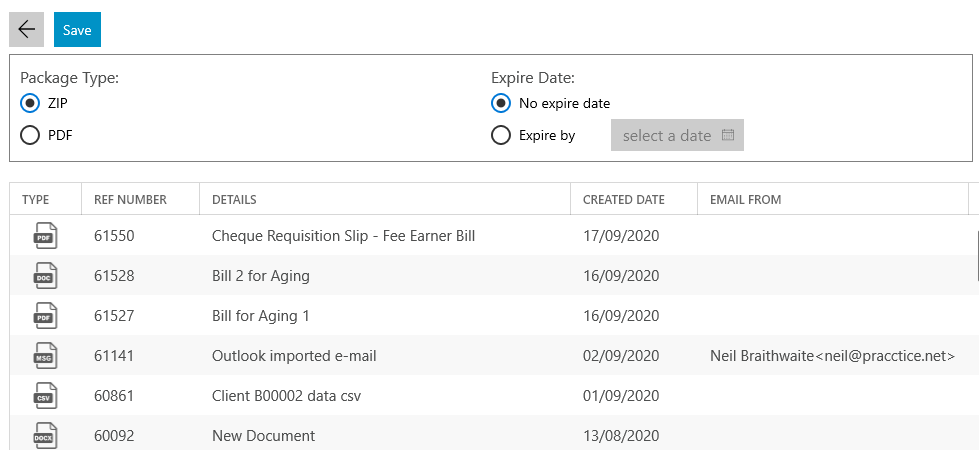Click the DOCX icon for New Document

(x=45, y=435)
